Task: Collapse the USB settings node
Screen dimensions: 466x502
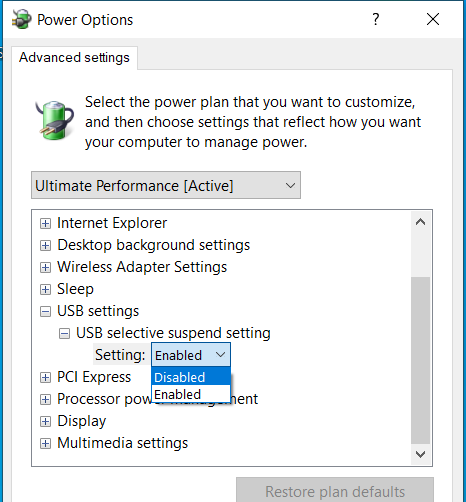Action: (45, 311)
